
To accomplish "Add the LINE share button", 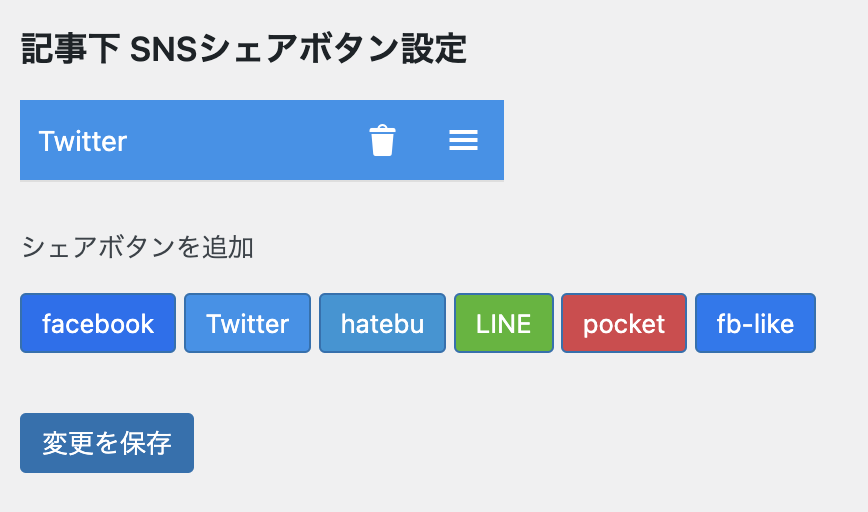I will pos(503,323).
